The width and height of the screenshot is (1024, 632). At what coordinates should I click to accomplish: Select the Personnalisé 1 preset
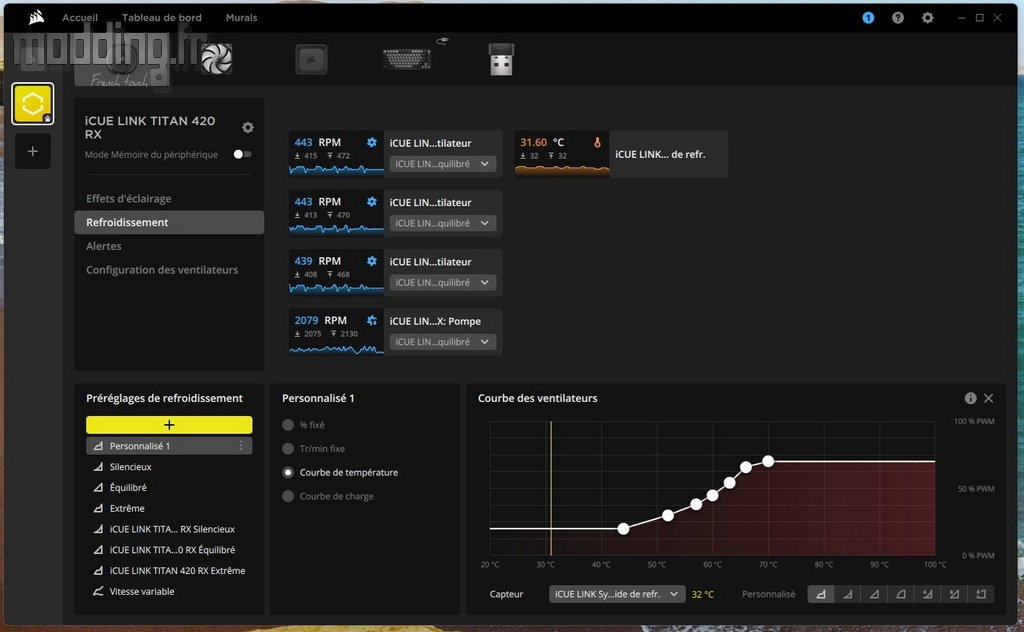[x=169, y=446]
